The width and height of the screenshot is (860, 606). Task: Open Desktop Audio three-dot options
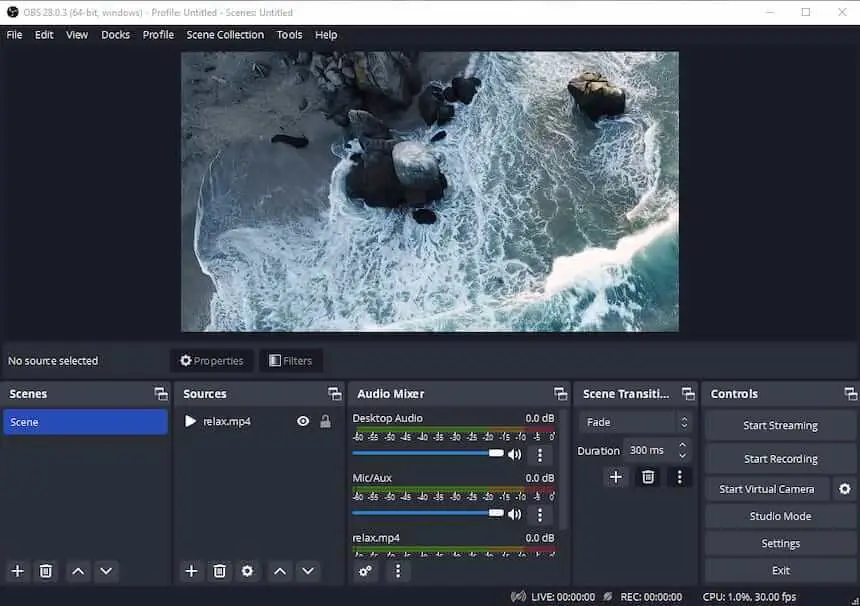tap(540, 455)
